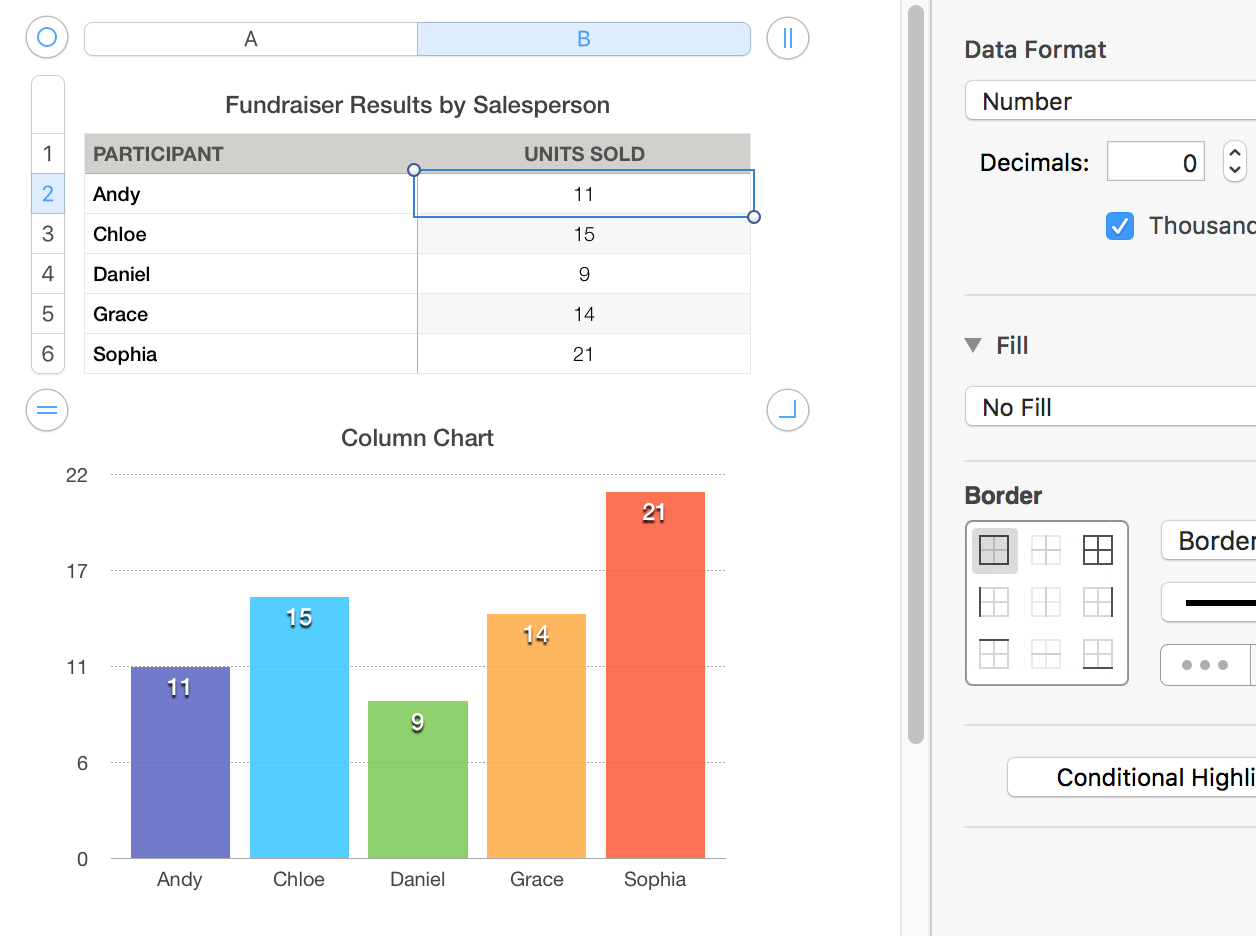
Task: Select column B header tab
Action: pos(584,39)
